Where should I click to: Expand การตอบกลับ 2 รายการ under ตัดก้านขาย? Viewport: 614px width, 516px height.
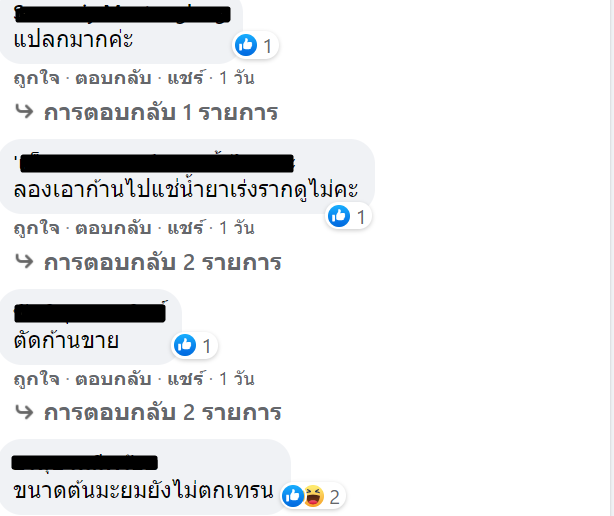point(163,413)
